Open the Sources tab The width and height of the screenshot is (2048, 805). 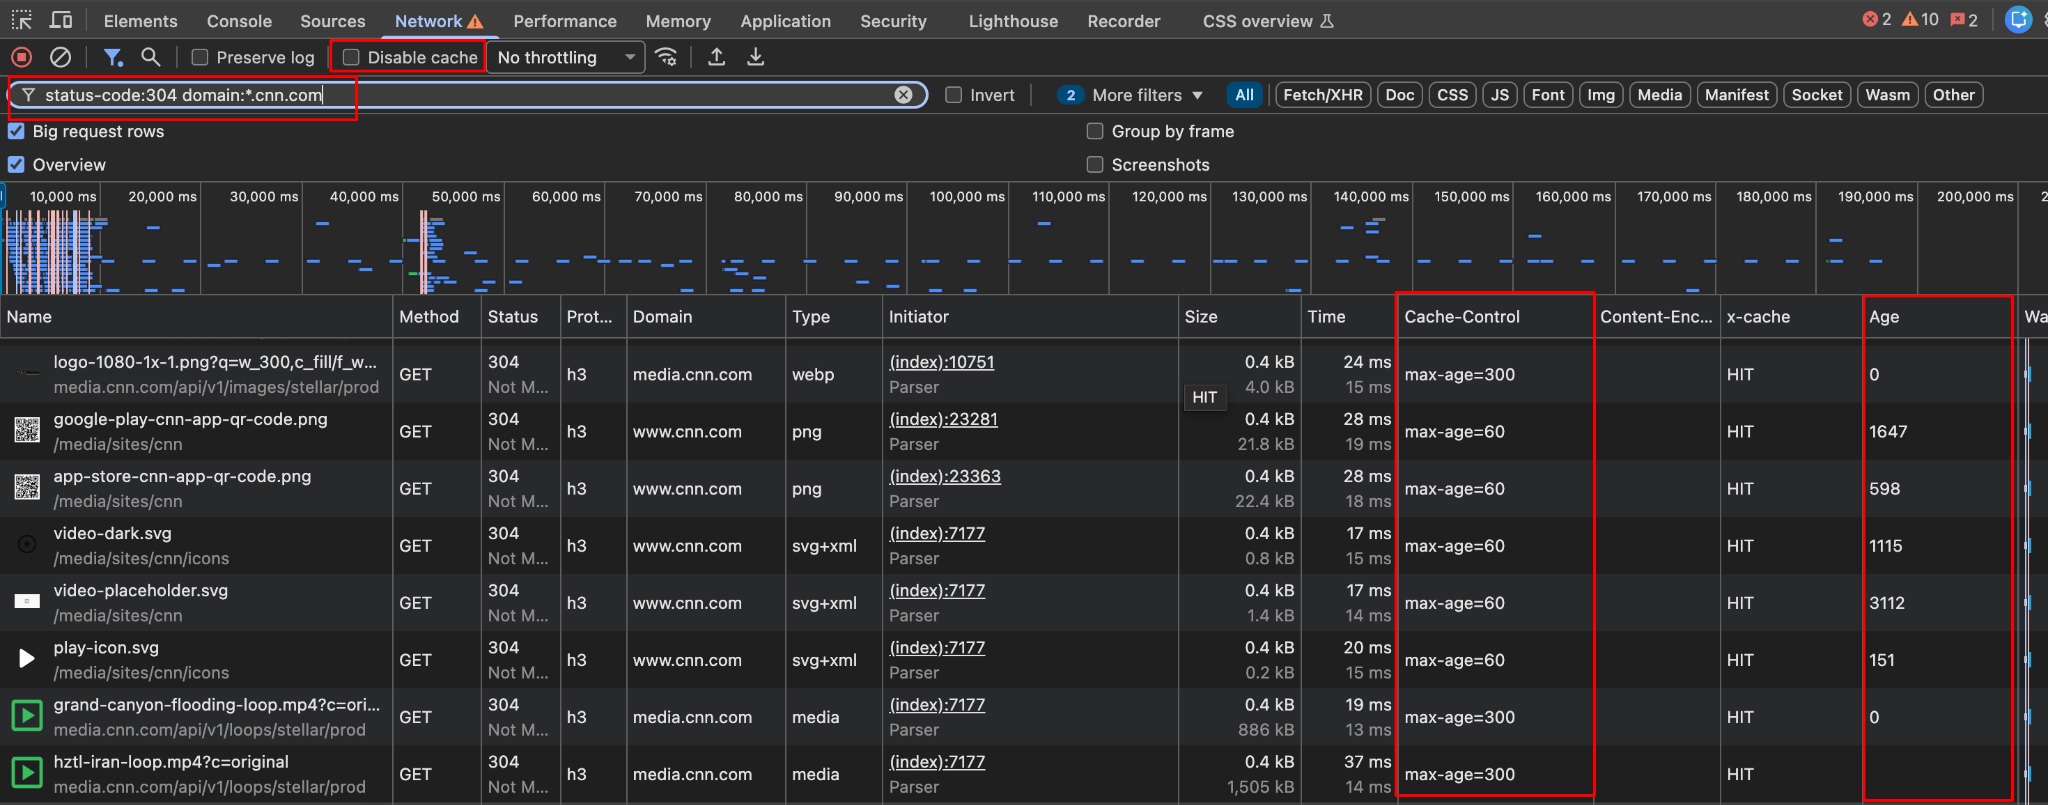pyautogui.click(x=332, y=21)
